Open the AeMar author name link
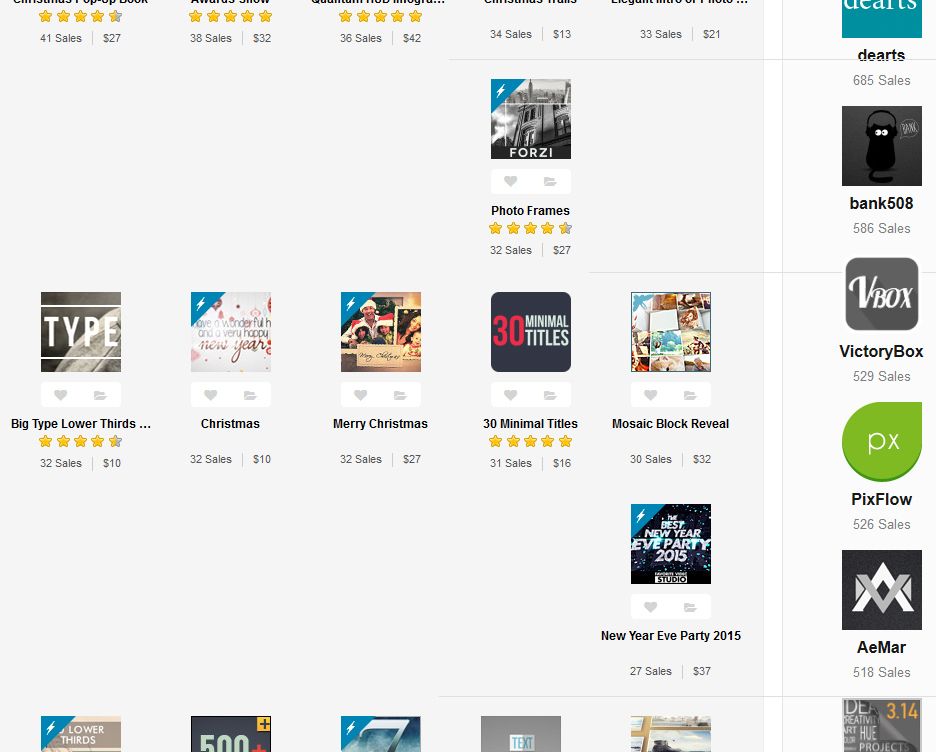This screenshot has height=752, width=936. [881, 648]
